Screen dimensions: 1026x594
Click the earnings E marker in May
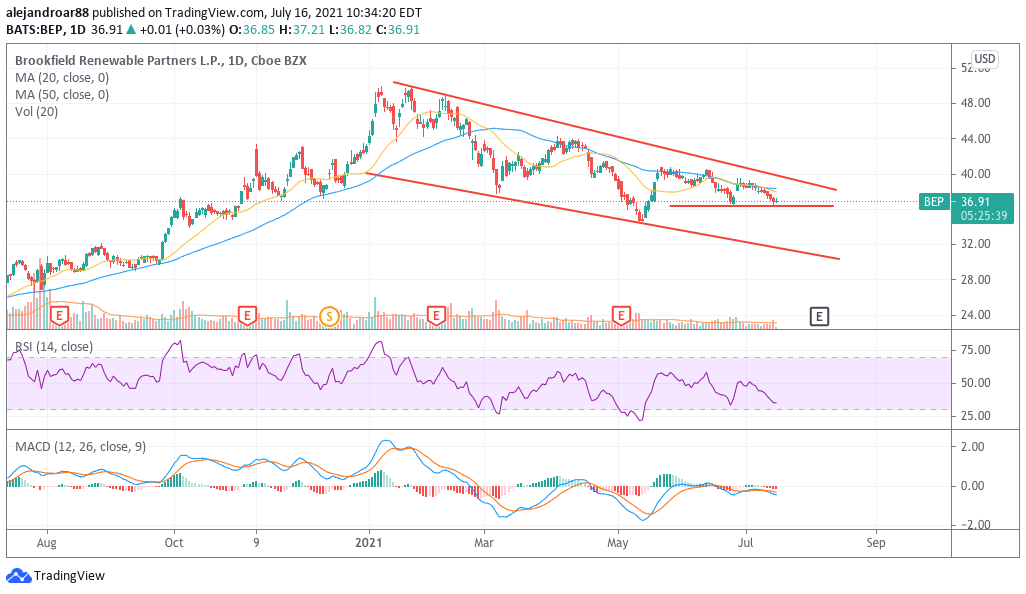click(x=621, y=317)
